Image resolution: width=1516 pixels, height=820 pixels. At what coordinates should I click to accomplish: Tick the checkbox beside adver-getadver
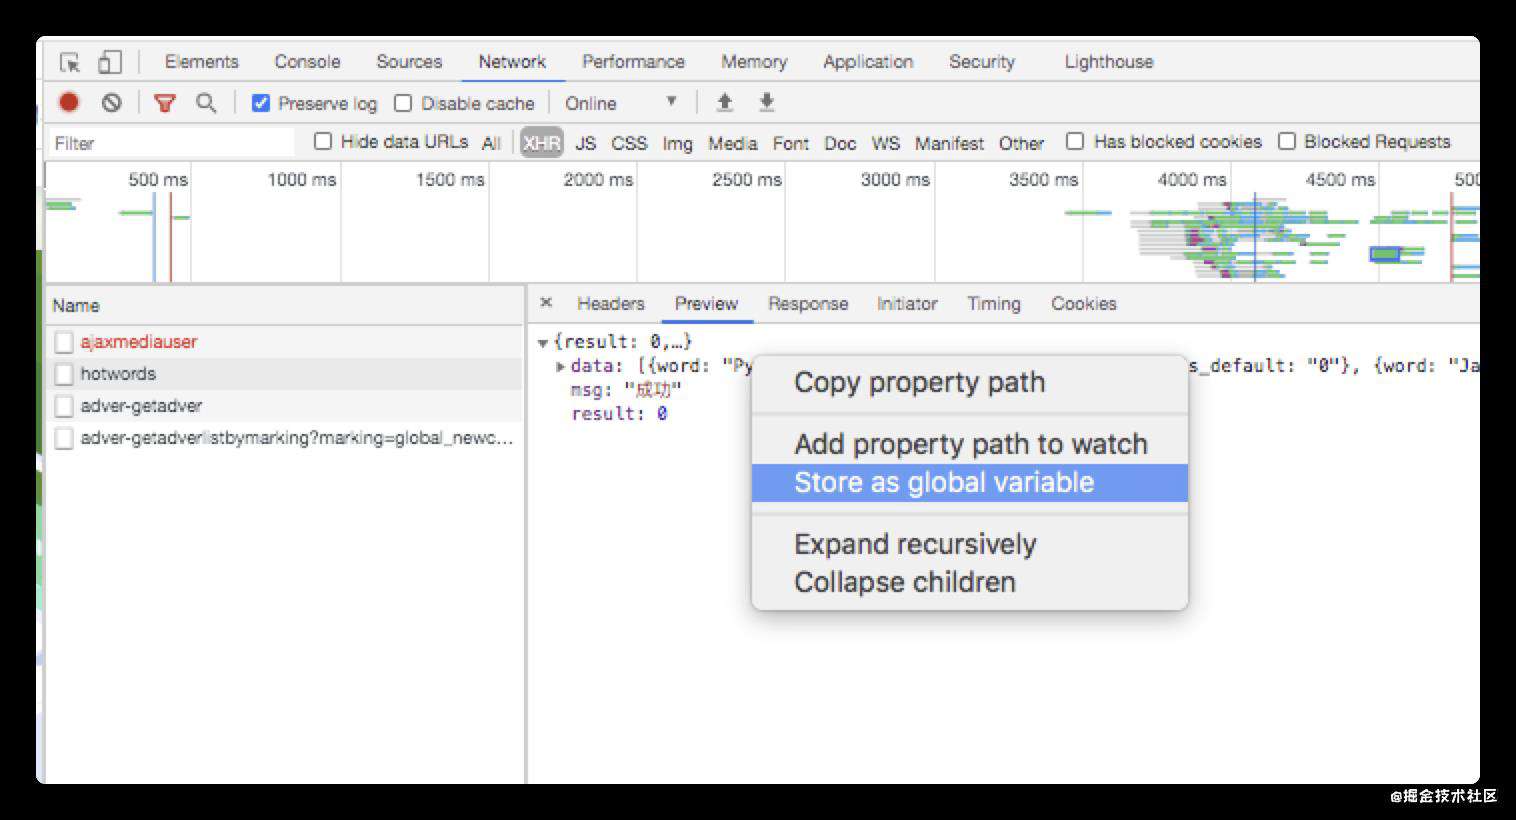coord(64,406)
